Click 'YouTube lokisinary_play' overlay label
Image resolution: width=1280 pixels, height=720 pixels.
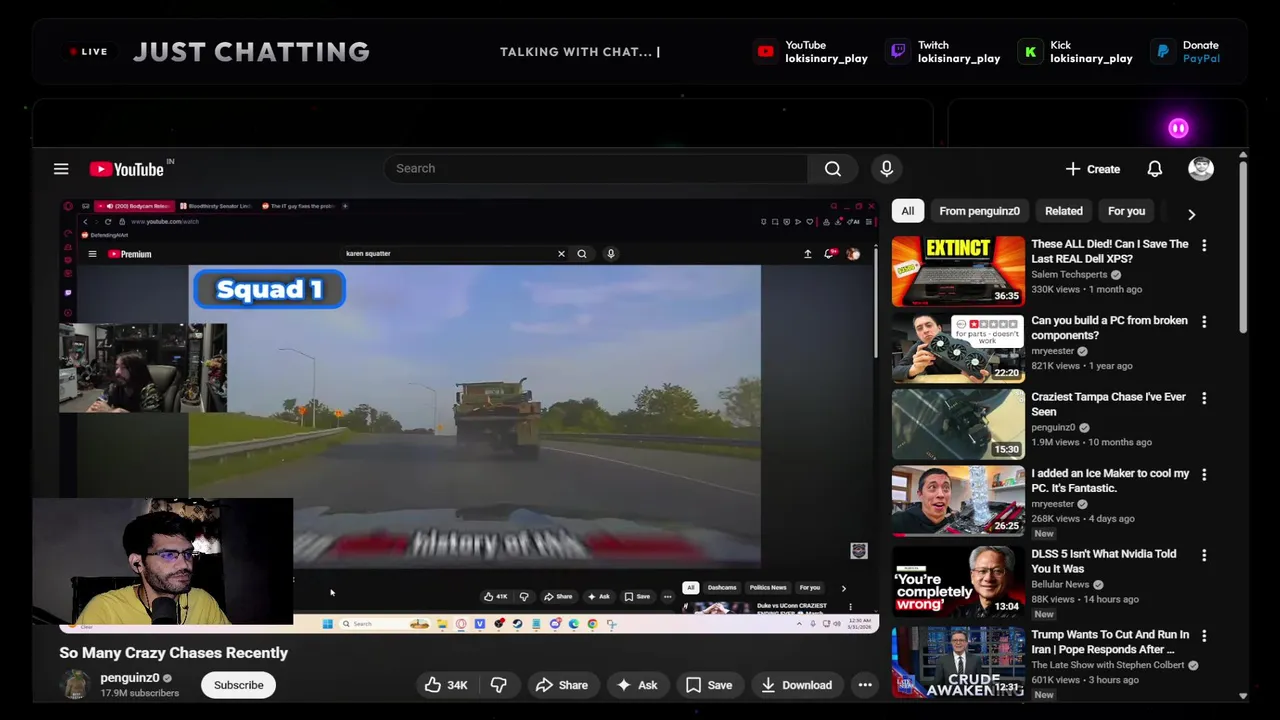pos(826,52)
